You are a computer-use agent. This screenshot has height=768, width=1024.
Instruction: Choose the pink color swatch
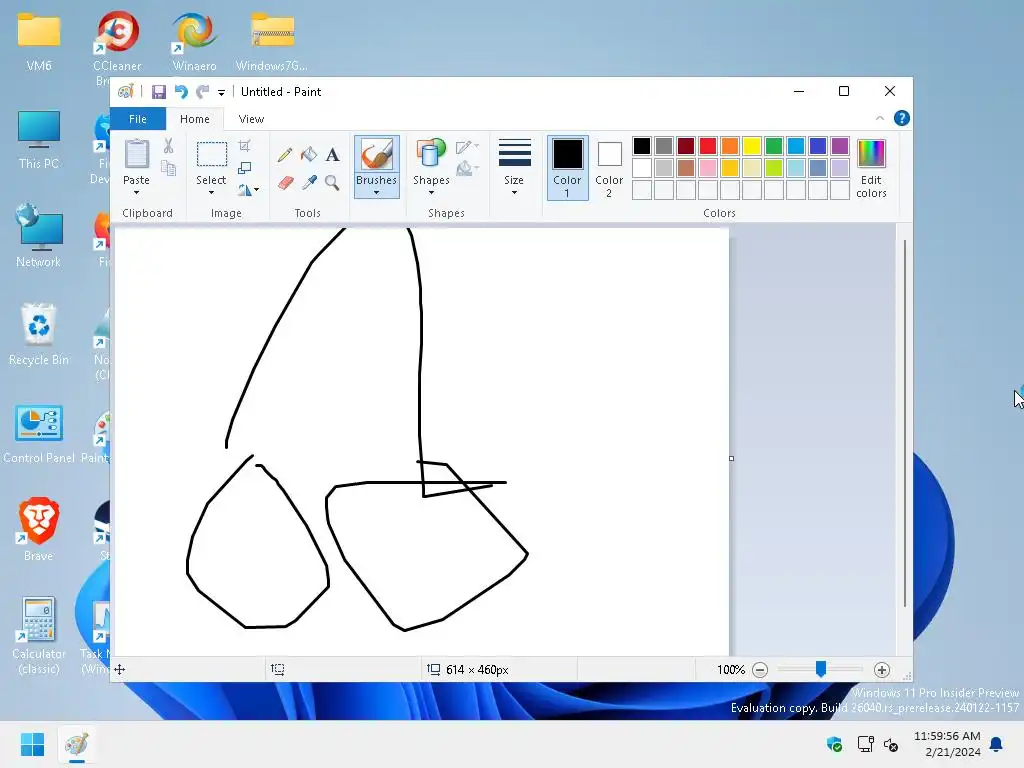[x=708, y=168]
